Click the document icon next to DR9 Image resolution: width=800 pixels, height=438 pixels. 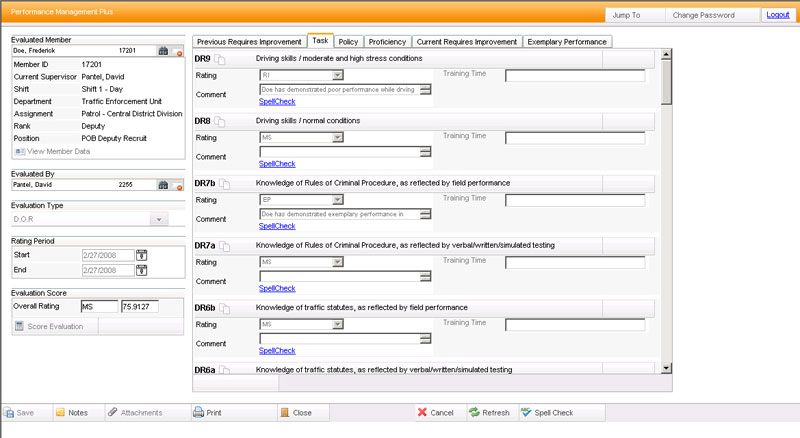pos(224,60)
